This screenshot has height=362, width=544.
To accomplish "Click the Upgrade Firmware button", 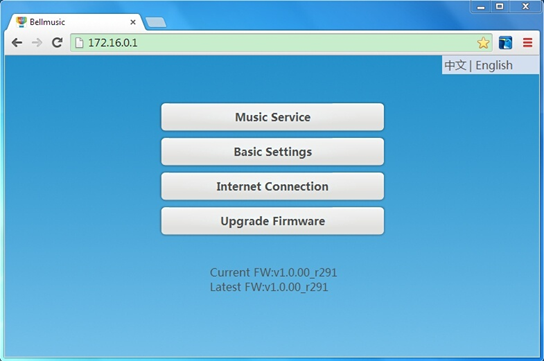I will (273, 221).
